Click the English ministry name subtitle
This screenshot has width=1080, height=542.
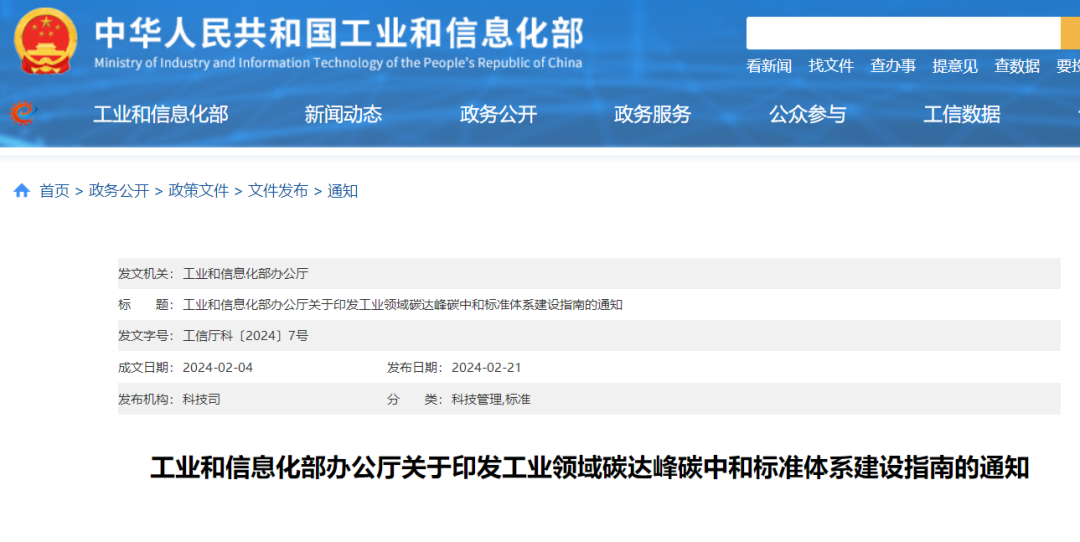pyautogui.click(x=338, y=63)
